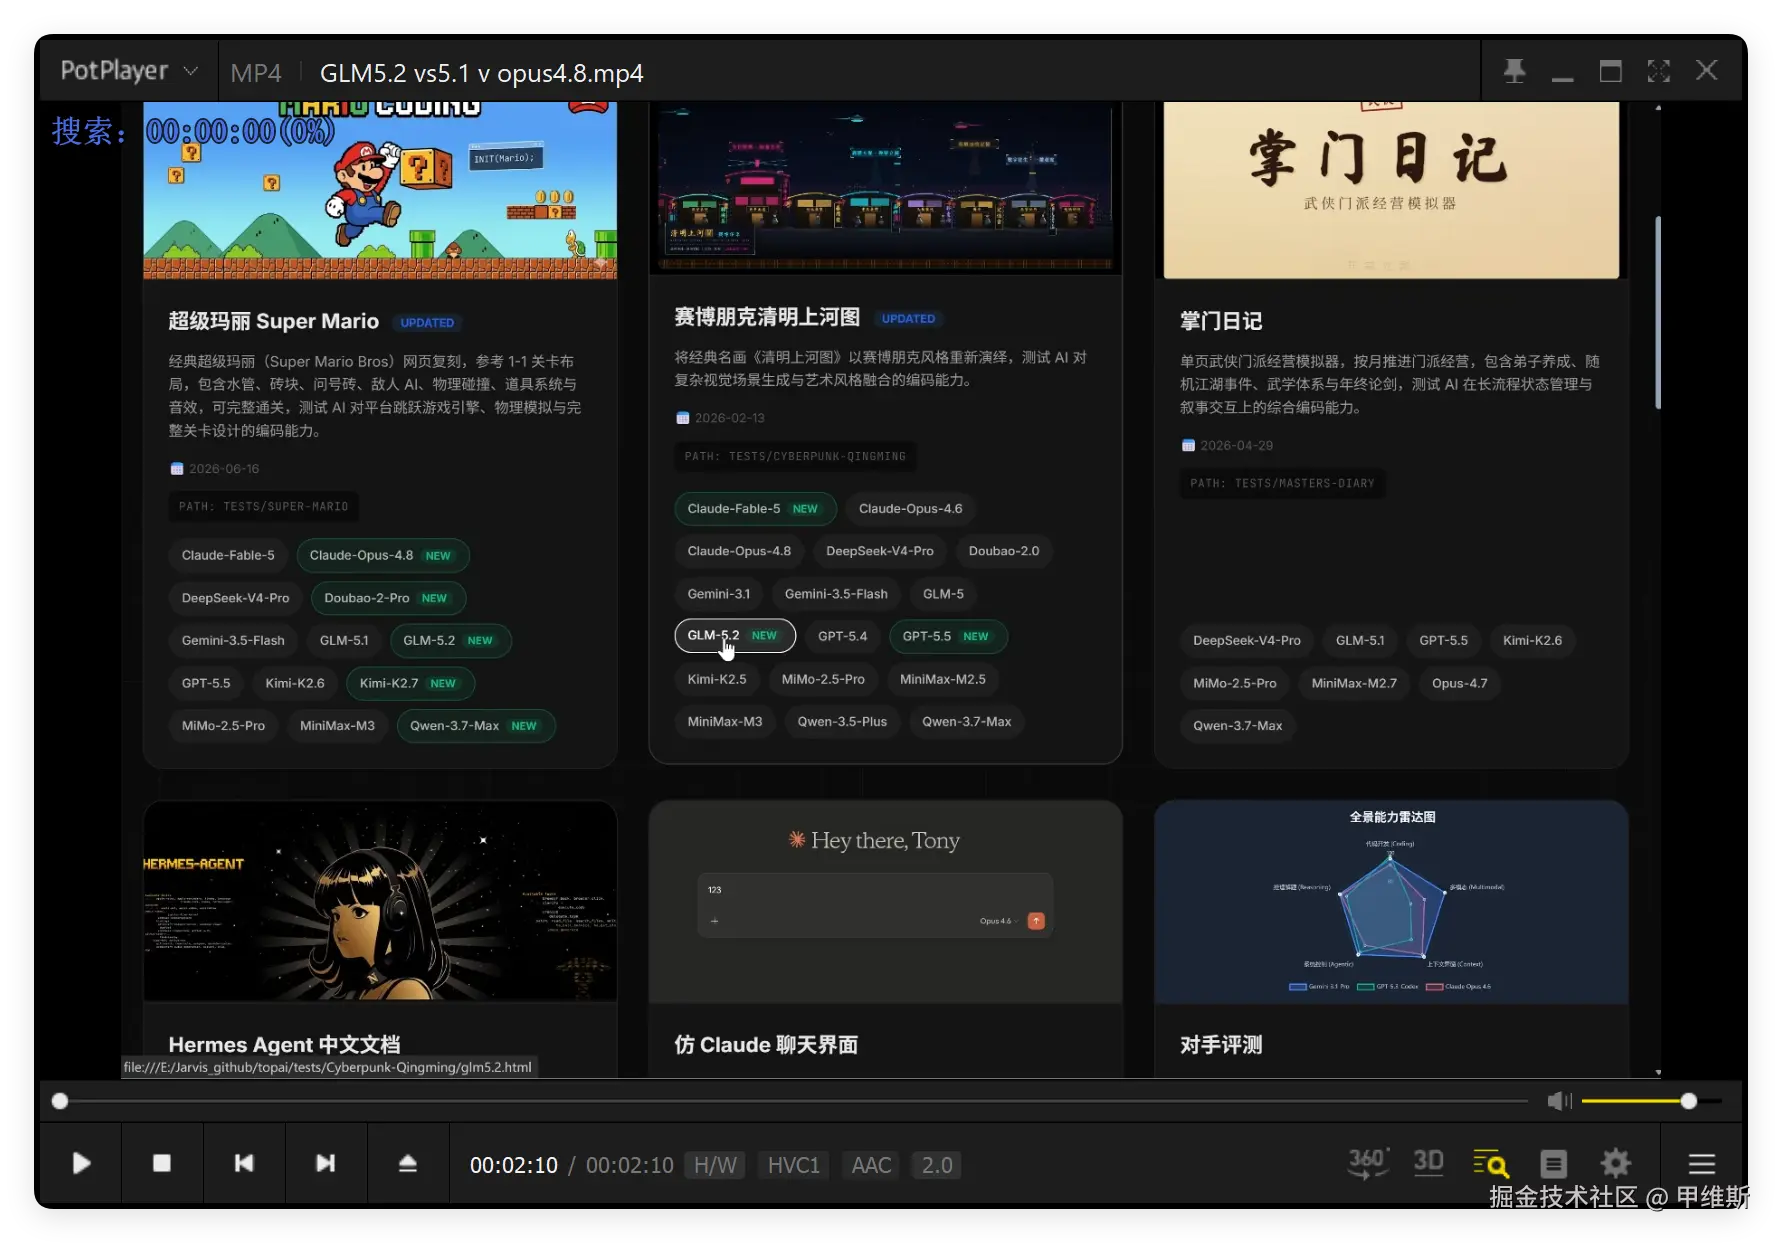The width and height of the screenshot is (1782, 1243).
Task: Click the PATH: TESTS/SUPER-MARIO label
Action: tap(264, 507)
